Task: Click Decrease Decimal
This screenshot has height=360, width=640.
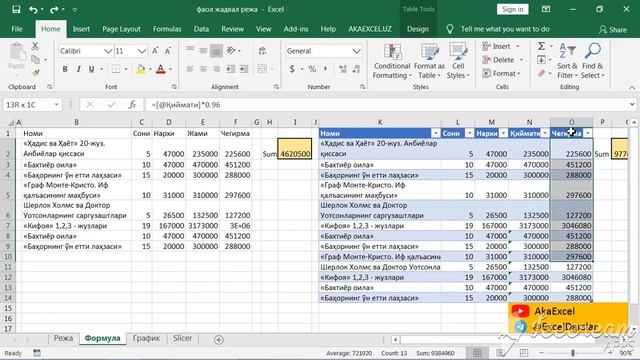Action: tap(356, 69)
